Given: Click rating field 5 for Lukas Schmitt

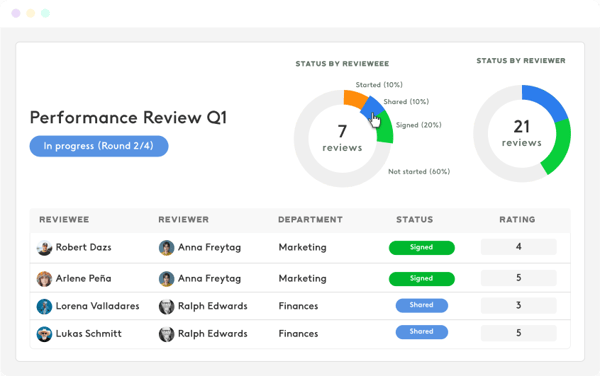Looking at the screenshot, I should pos(518,333).
